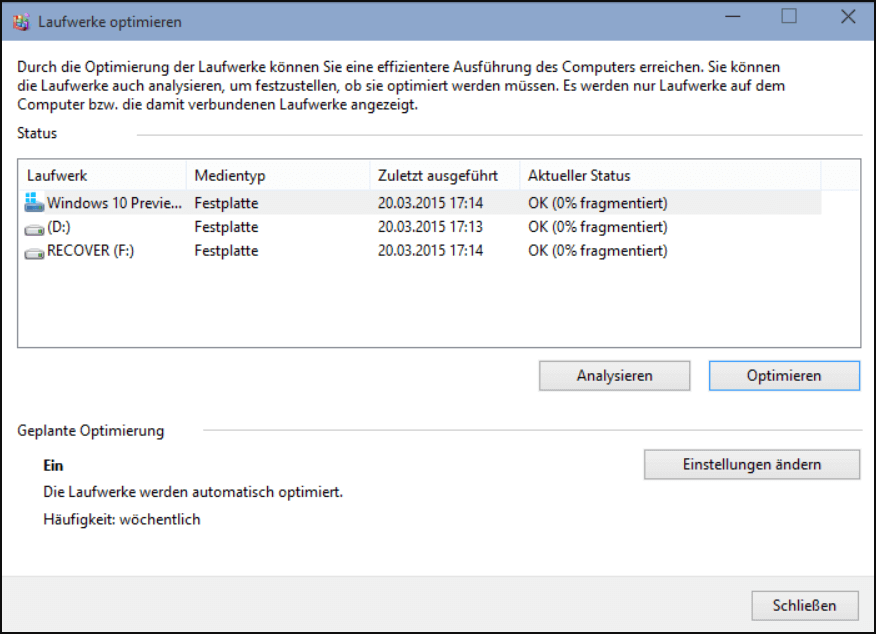Minimize the Laufwerke optimieren window
The width and height of the screenshot is (876, 634).
(x=732, y=17)
